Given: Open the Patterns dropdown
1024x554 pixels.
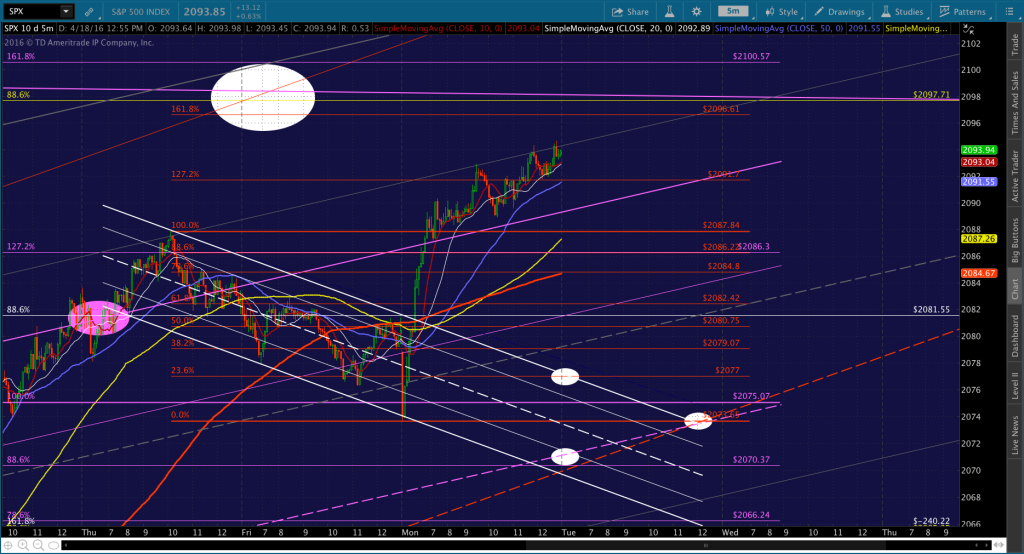Looking at the screenshot, I should [x=963, y=12].
